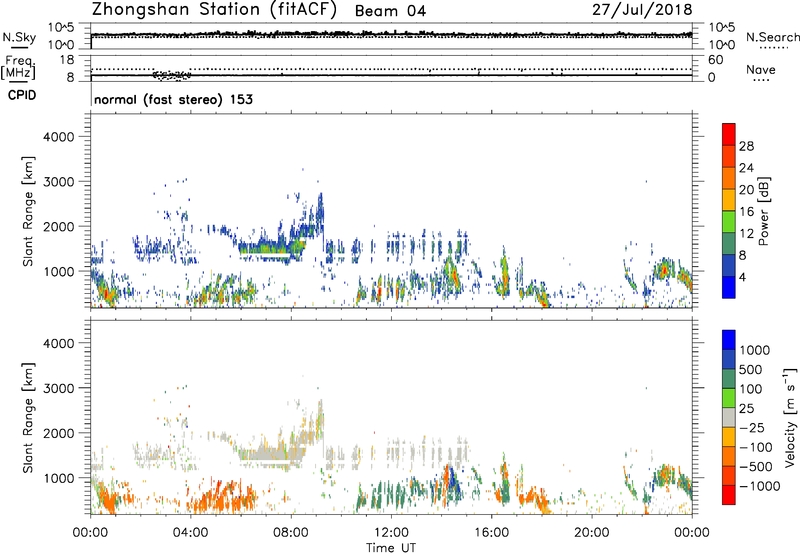The height and width of the screenshot is (554, 800).
Task: Click the frequency change dots near 03:00
Action: click(x=172, y=75)
